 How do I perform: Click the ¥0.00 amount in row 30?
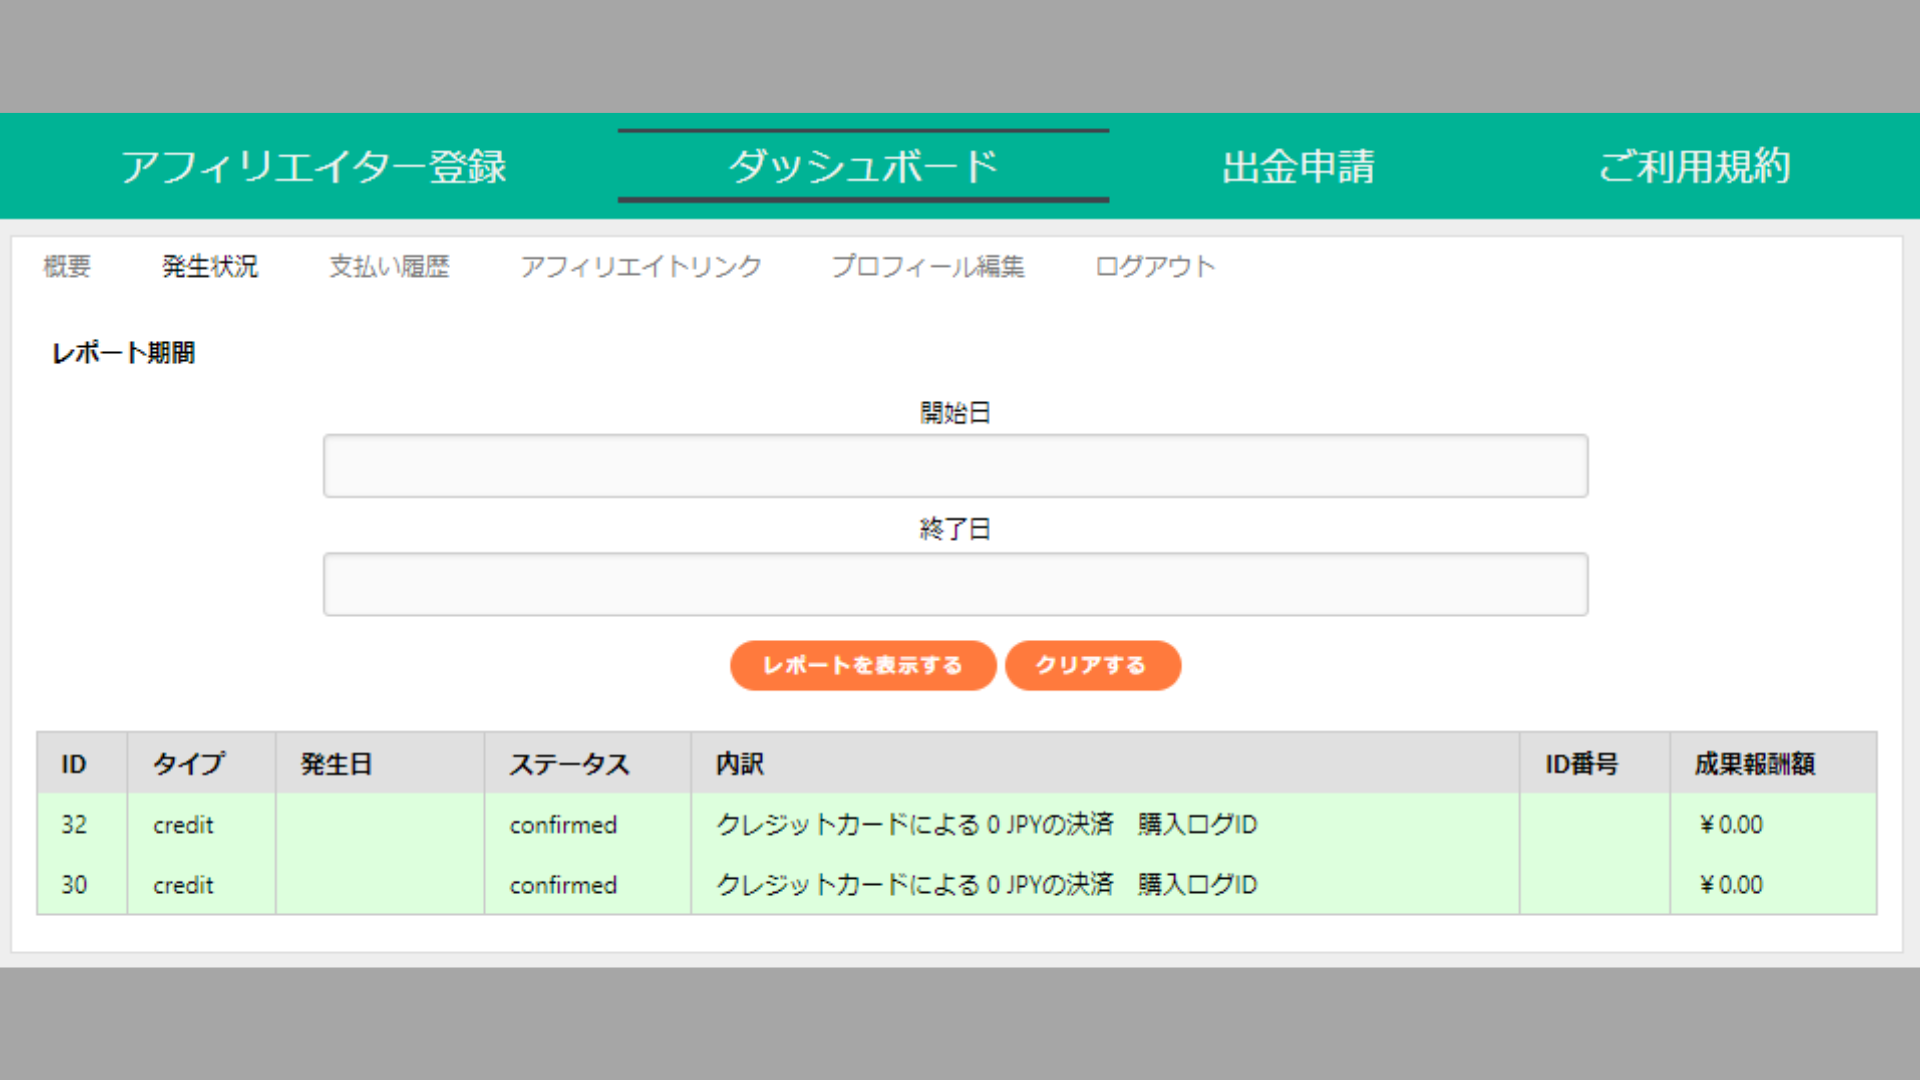1731,885
